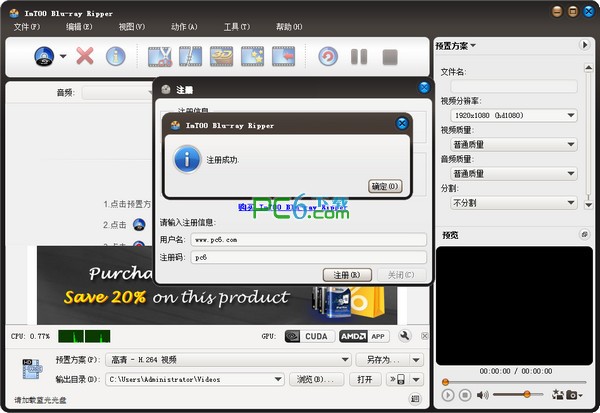
Task: Open the 工具 menu
Action: click(237, 27)
